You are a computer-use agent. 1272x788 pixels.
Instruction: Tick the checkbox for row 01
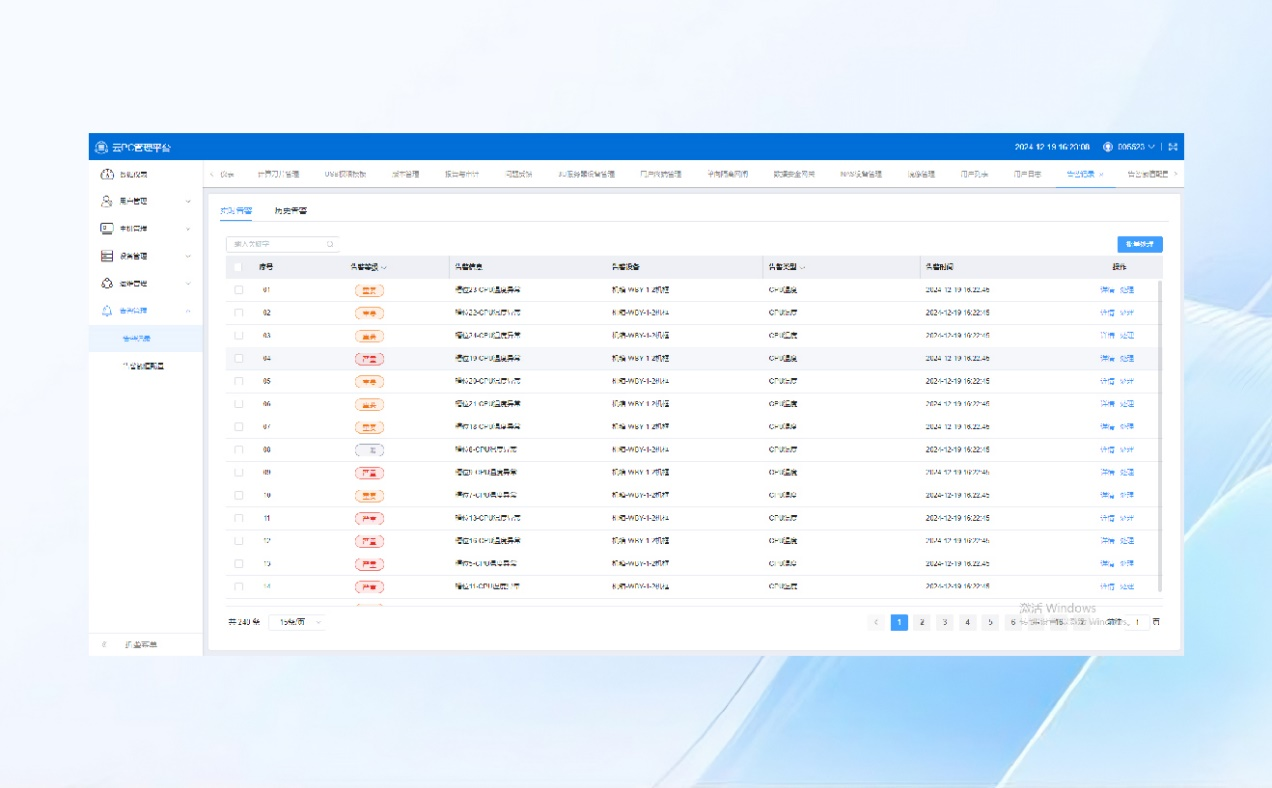(238, 290)
